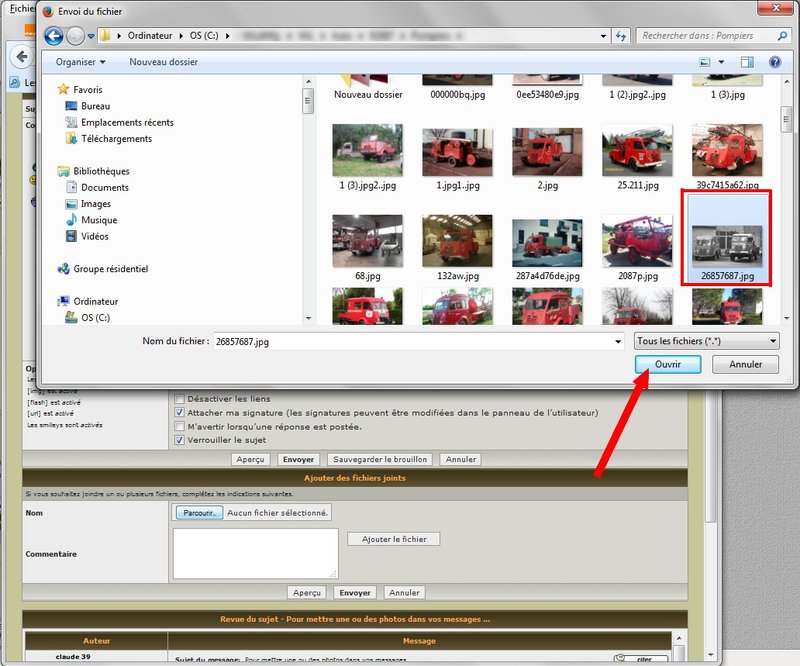Viewport: 800px width, 666px height.
Task: Click 'Nouveau dossier' in the toolbar
Action: (164, 62)
